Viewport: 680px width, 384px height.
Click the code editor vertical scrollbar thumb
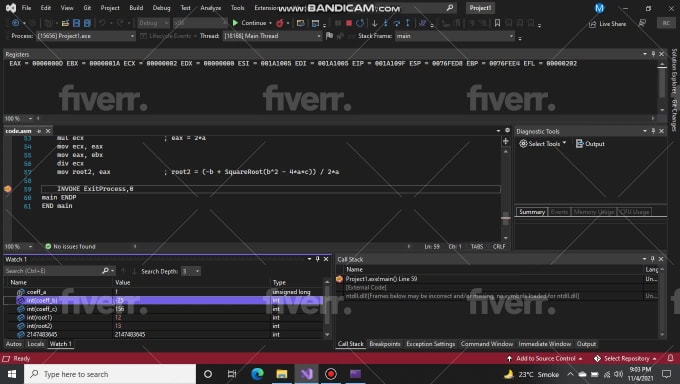coord(506,218)
